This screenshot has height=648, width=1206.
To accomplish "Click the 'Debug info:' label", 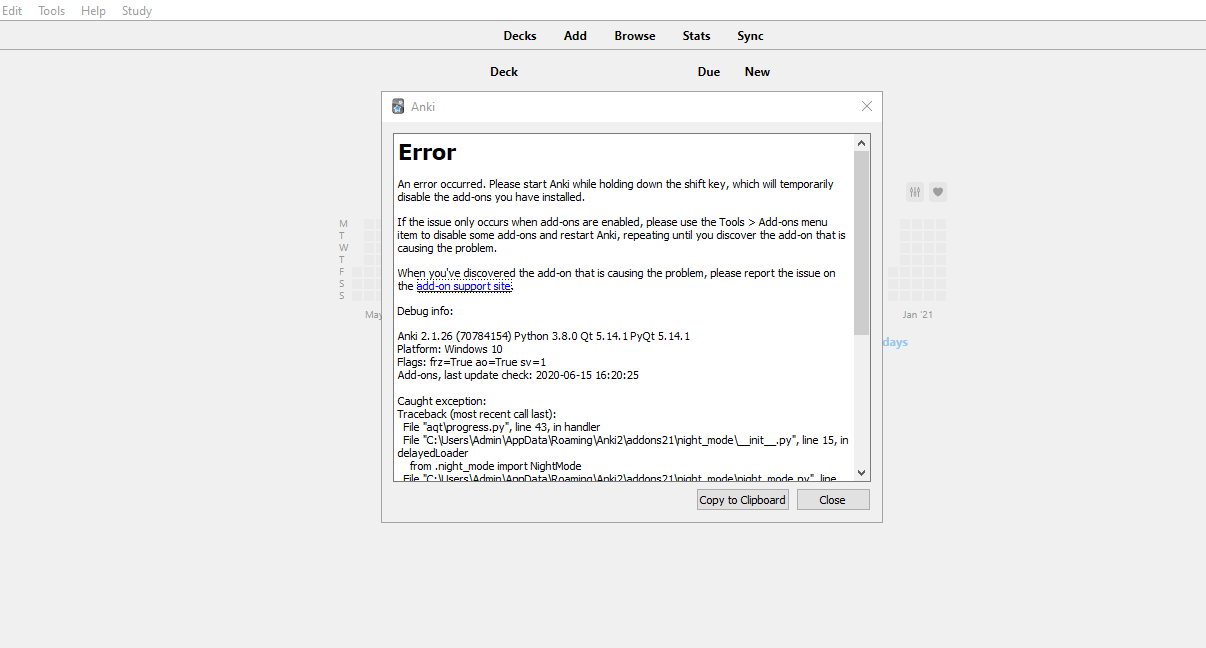I will 425,311.
